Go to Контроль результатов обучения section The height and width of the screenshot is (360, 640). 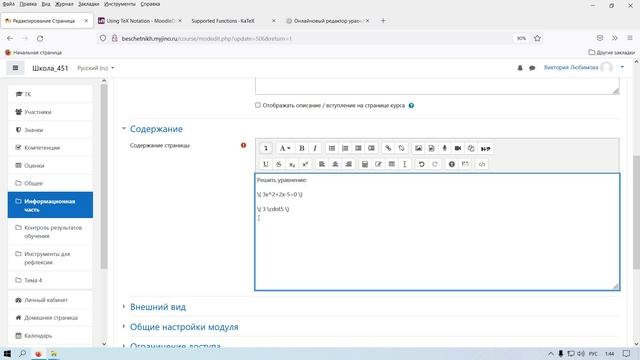(50, 231)
